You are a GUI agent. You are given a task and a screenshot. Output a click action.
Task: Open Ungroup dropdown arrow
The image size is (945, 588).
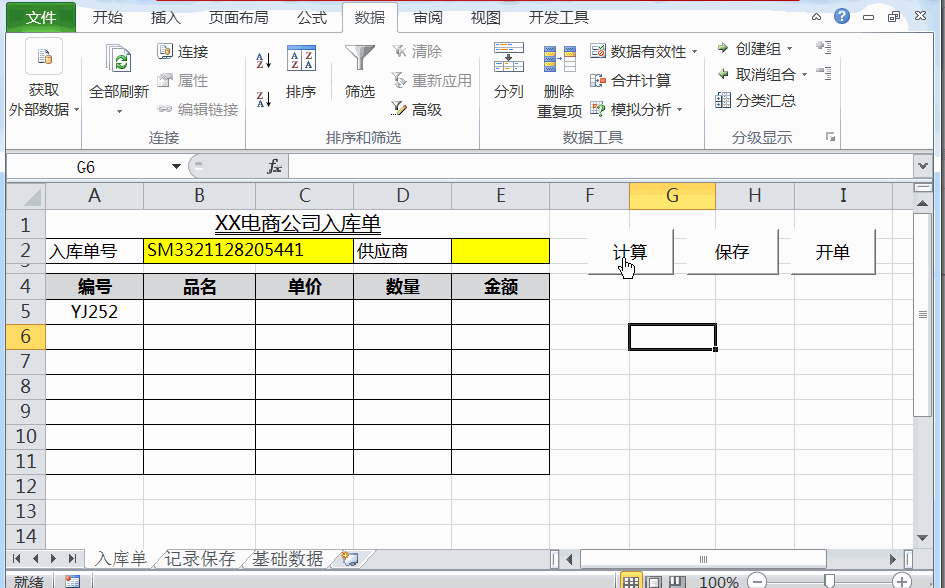click(x=805, y=75)
